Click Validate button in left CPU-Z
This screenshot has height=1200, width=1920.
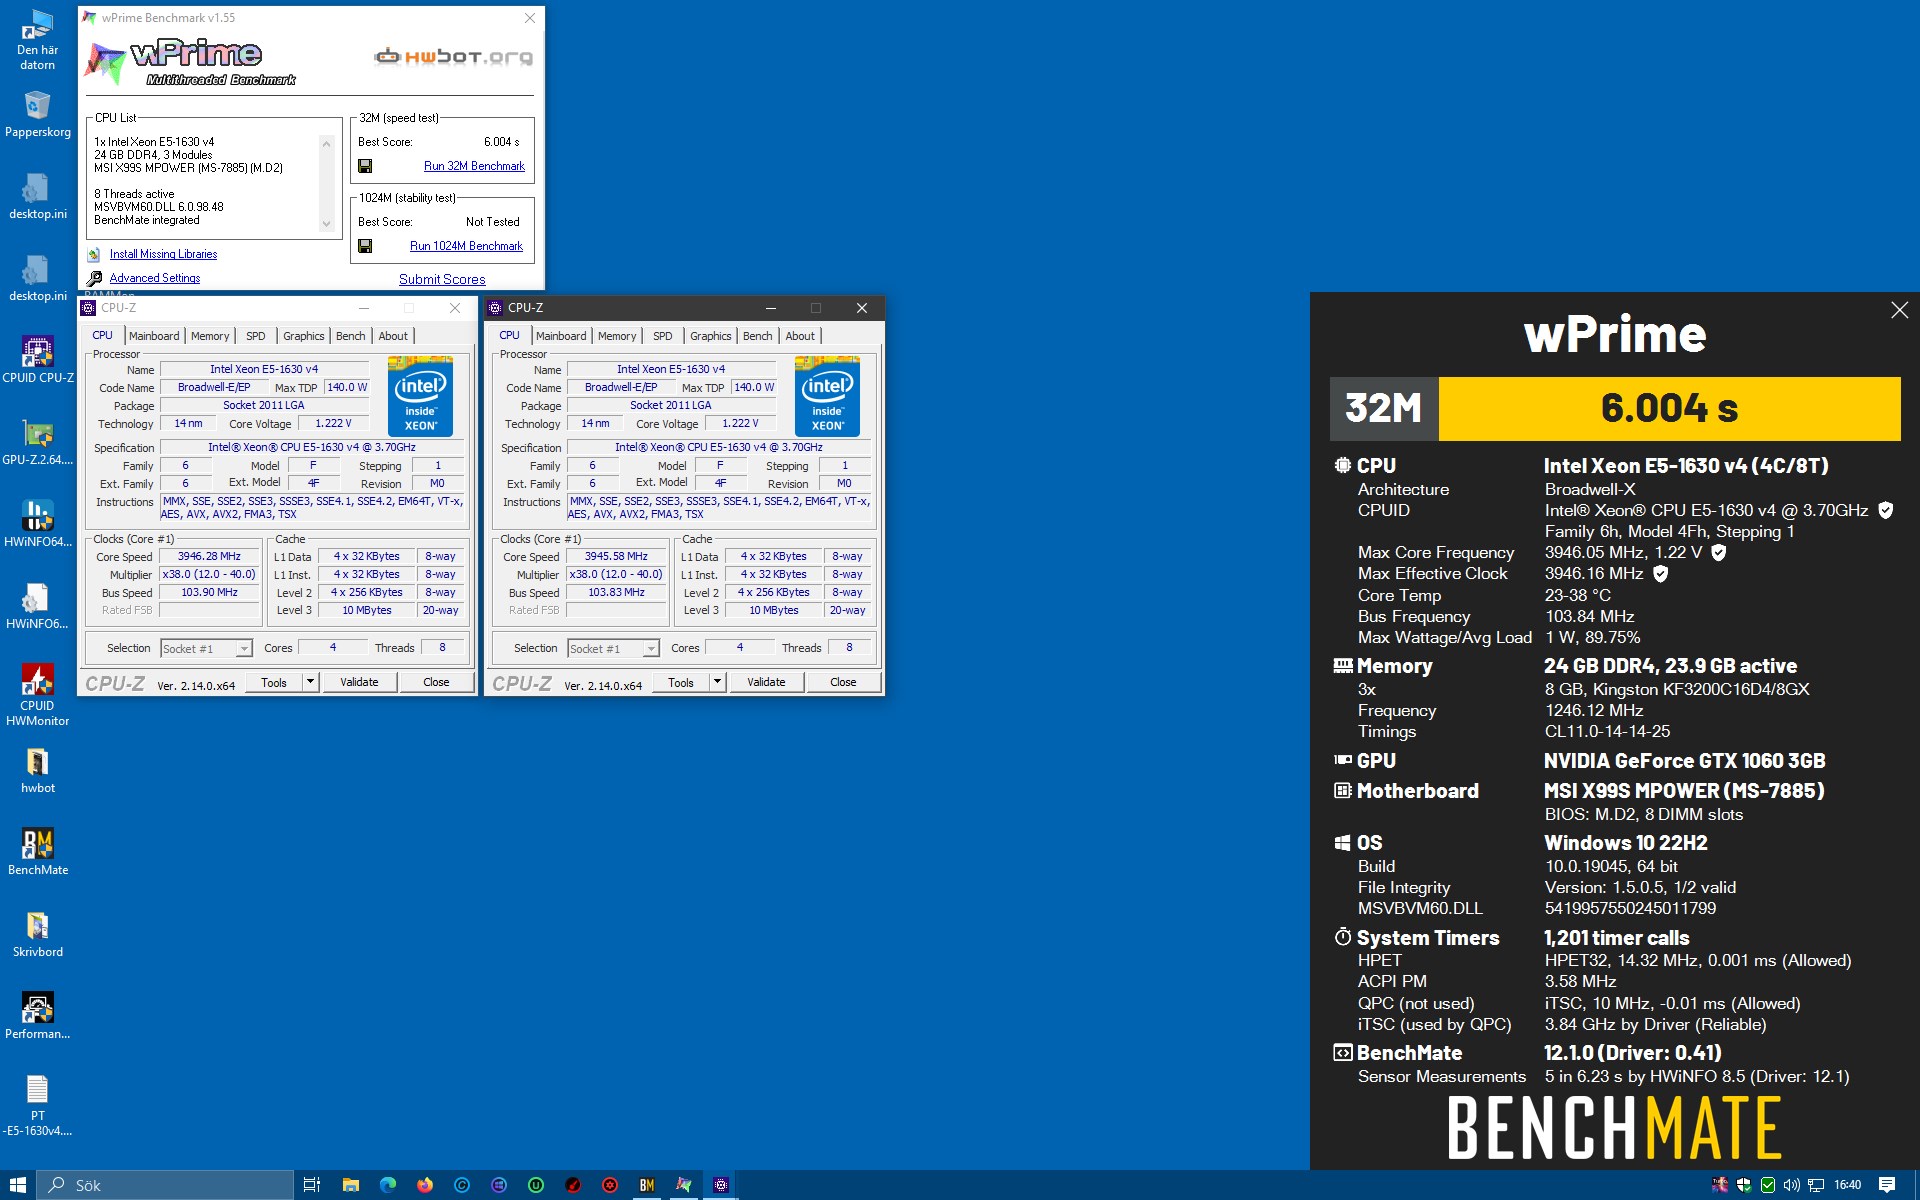click(359, 682)
